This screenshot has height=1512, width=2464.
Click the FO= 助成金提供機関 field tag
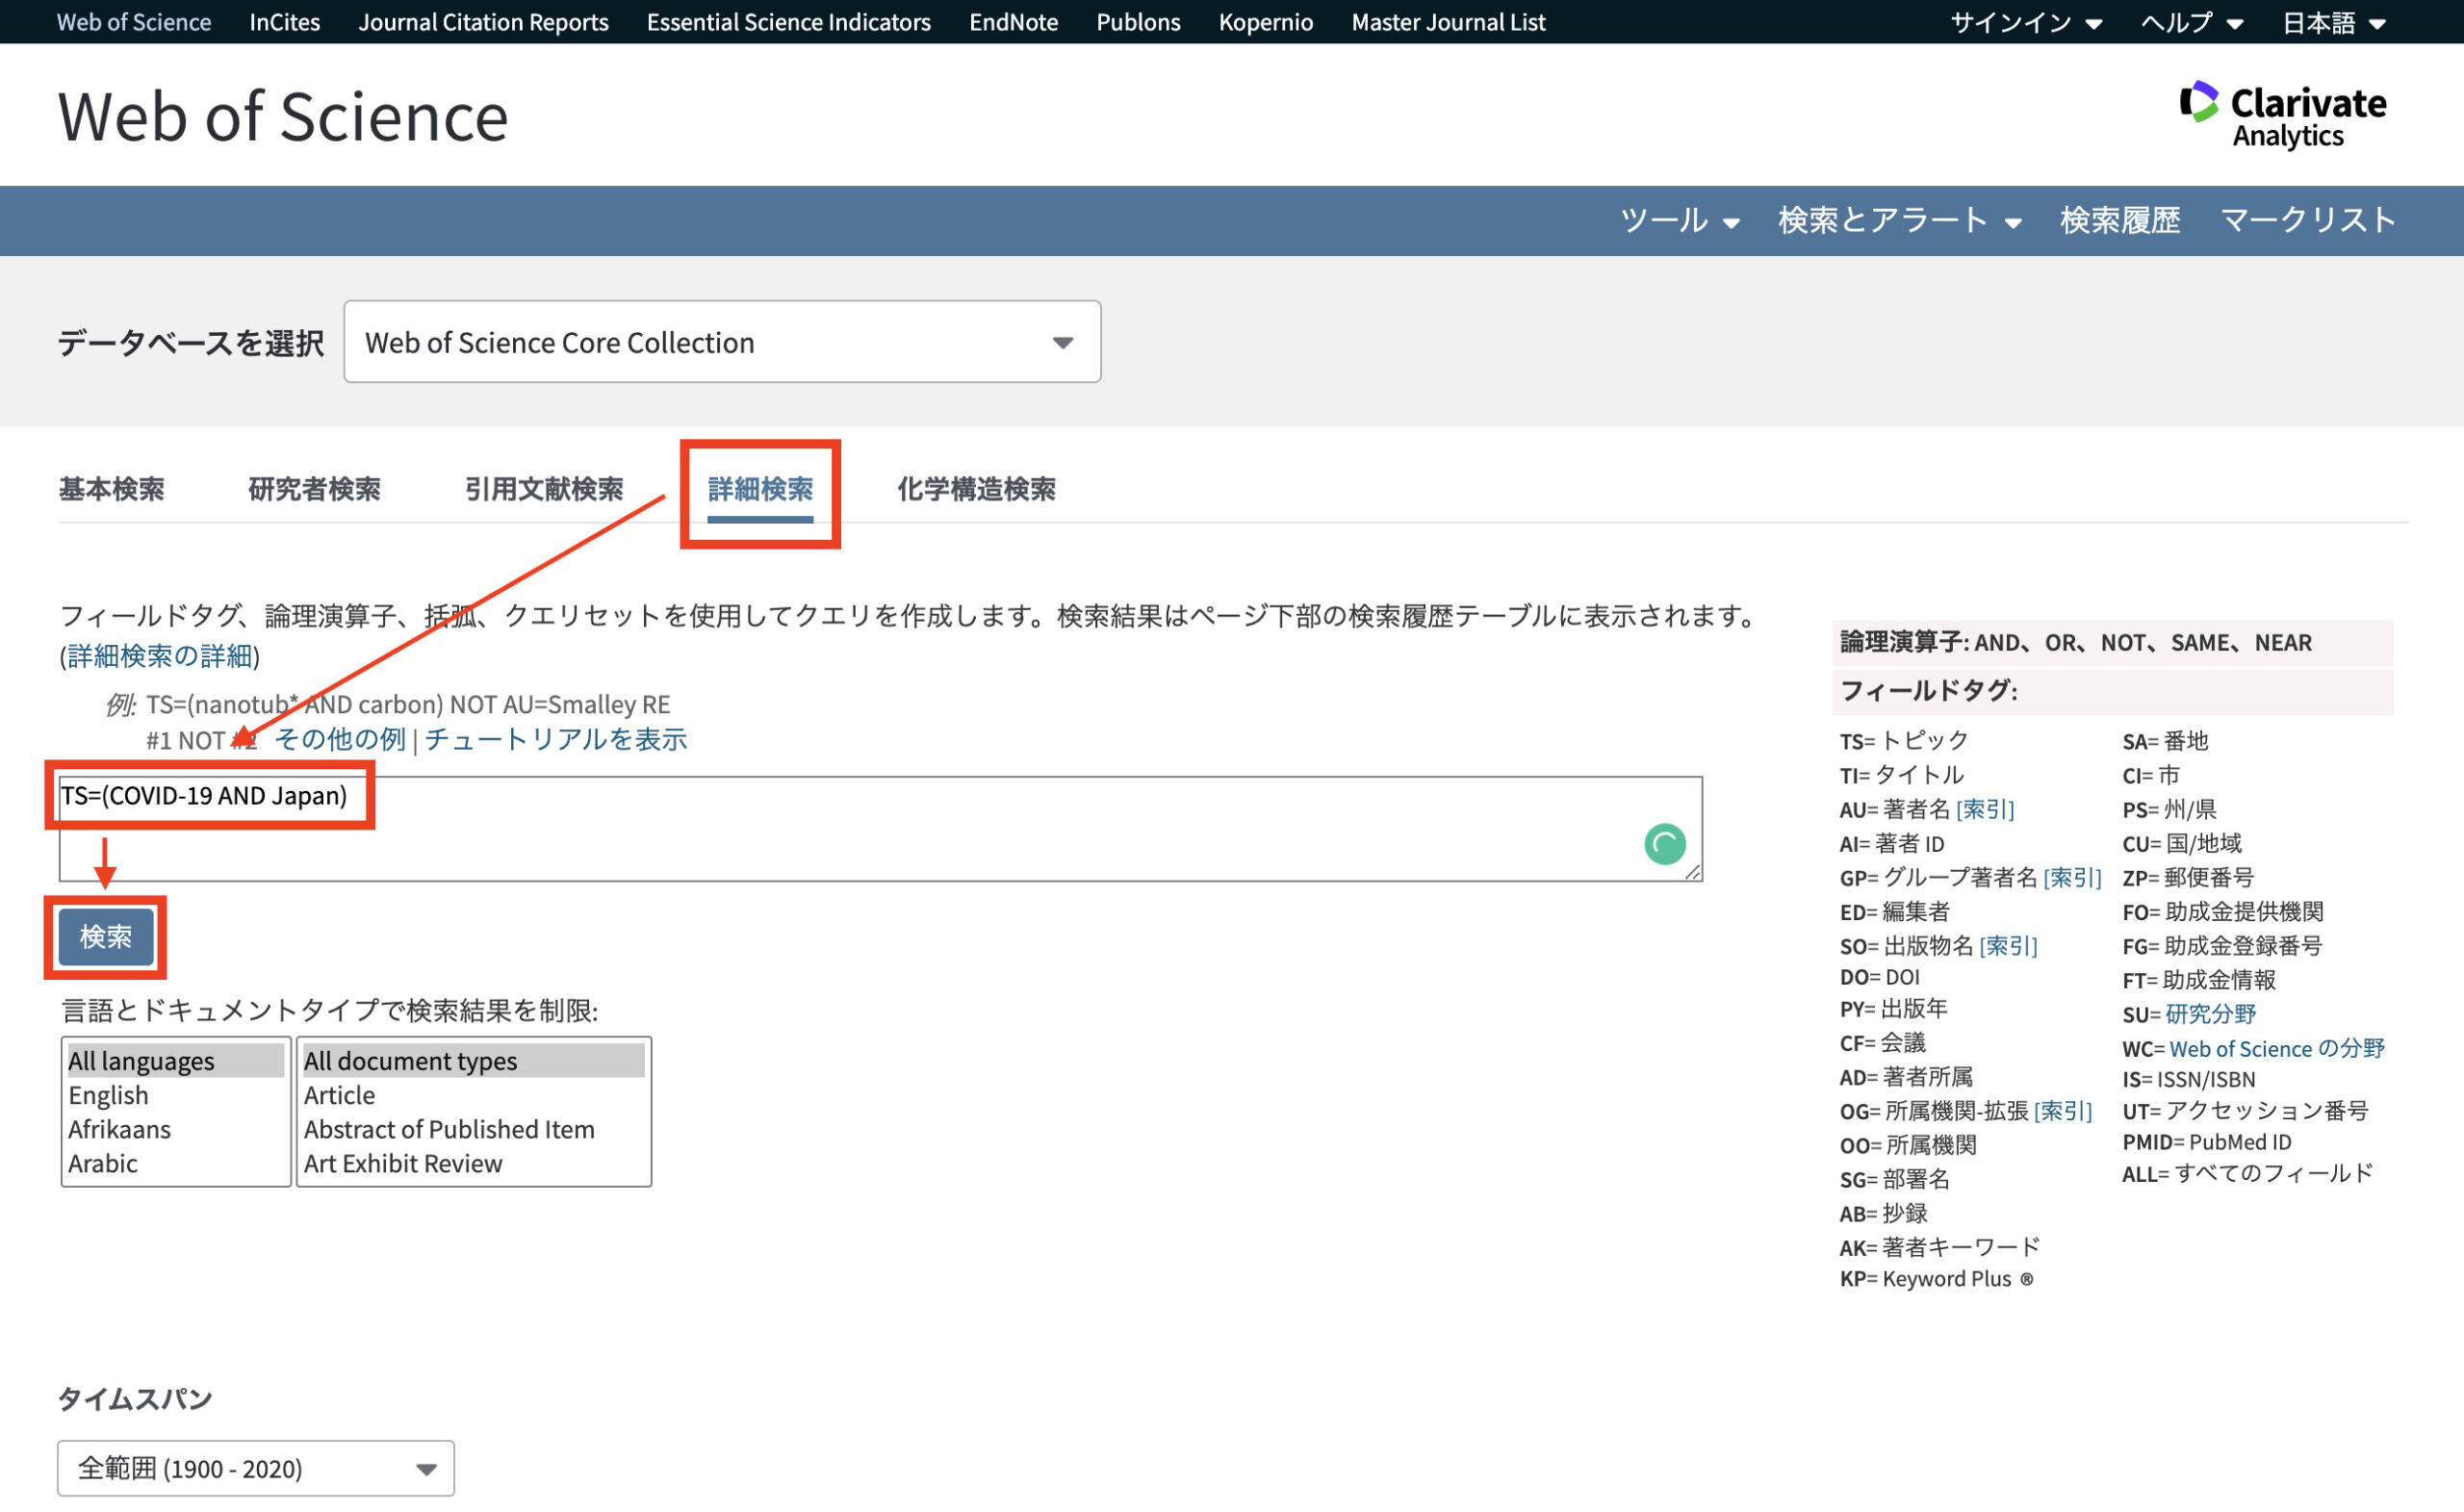click(2222, 911)
